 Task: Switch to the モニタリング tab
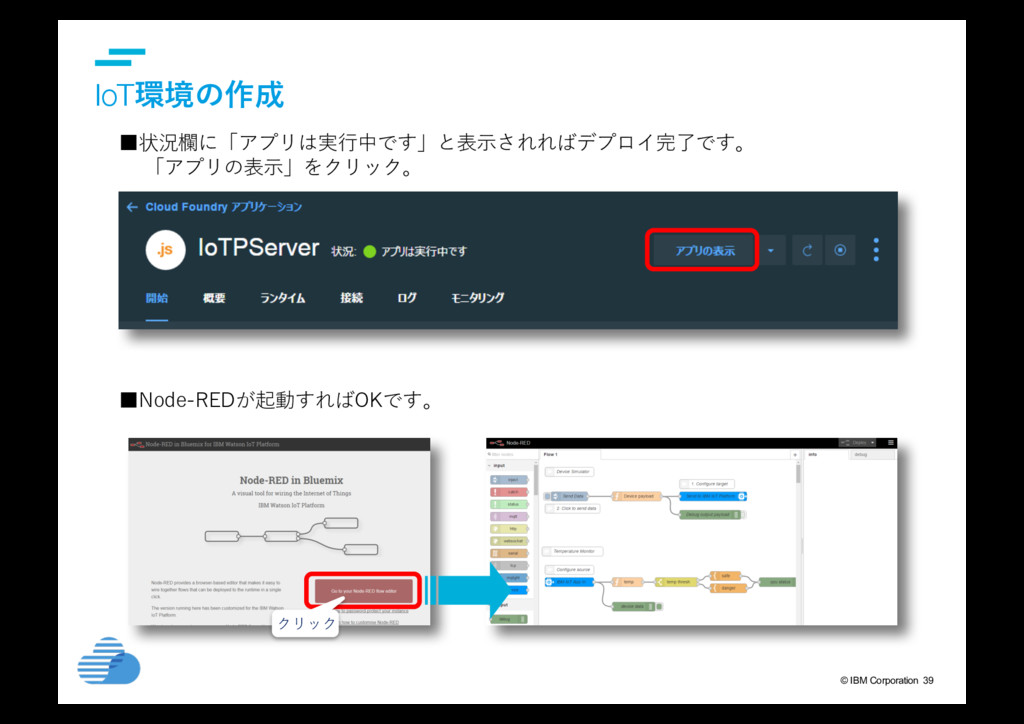(477, 298)
